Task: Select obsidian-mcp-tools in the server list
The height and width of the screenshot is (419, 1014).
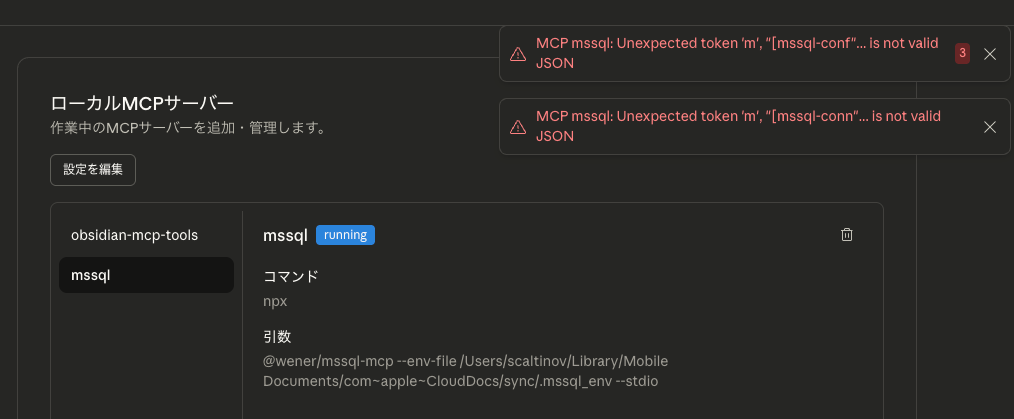Action: 134,235
